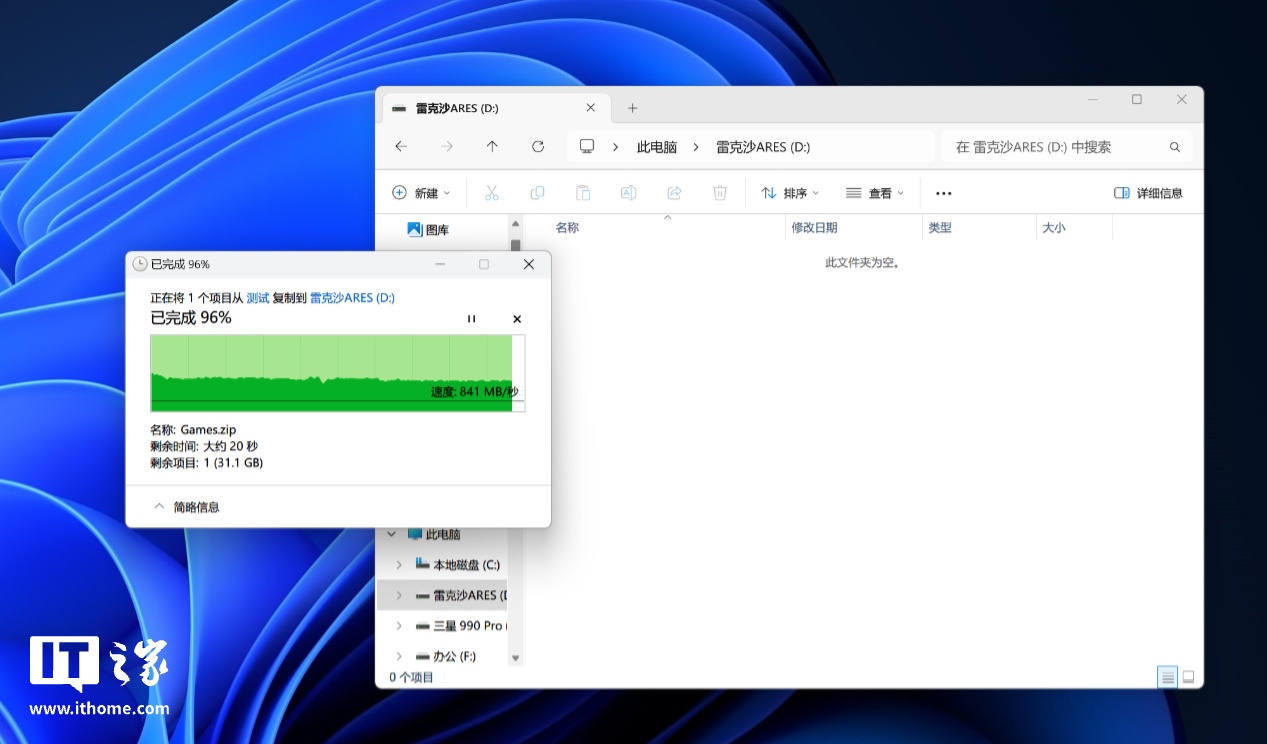The width and height of the screenshot is (1267, 744).
Task: Click the 测试 source folder link
Action: (x=258, y=298)
